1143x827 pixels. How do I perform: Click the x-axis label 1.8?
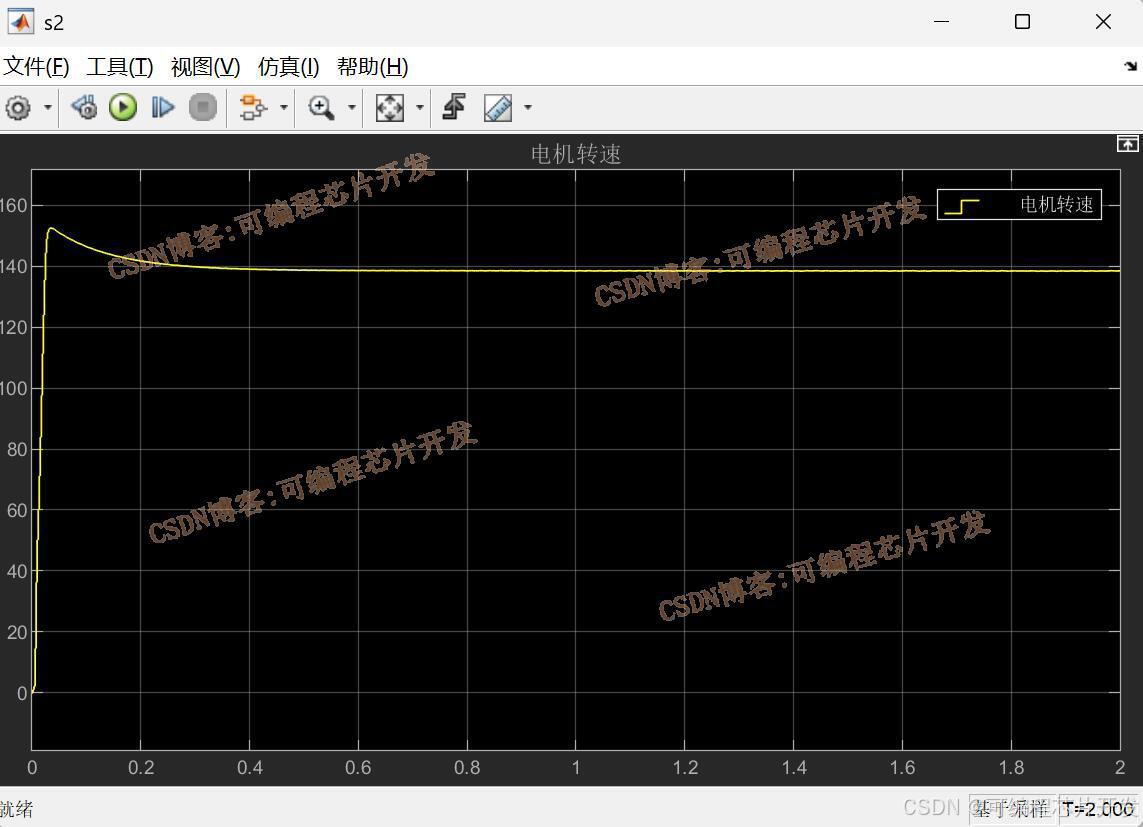coord(1011,768)
